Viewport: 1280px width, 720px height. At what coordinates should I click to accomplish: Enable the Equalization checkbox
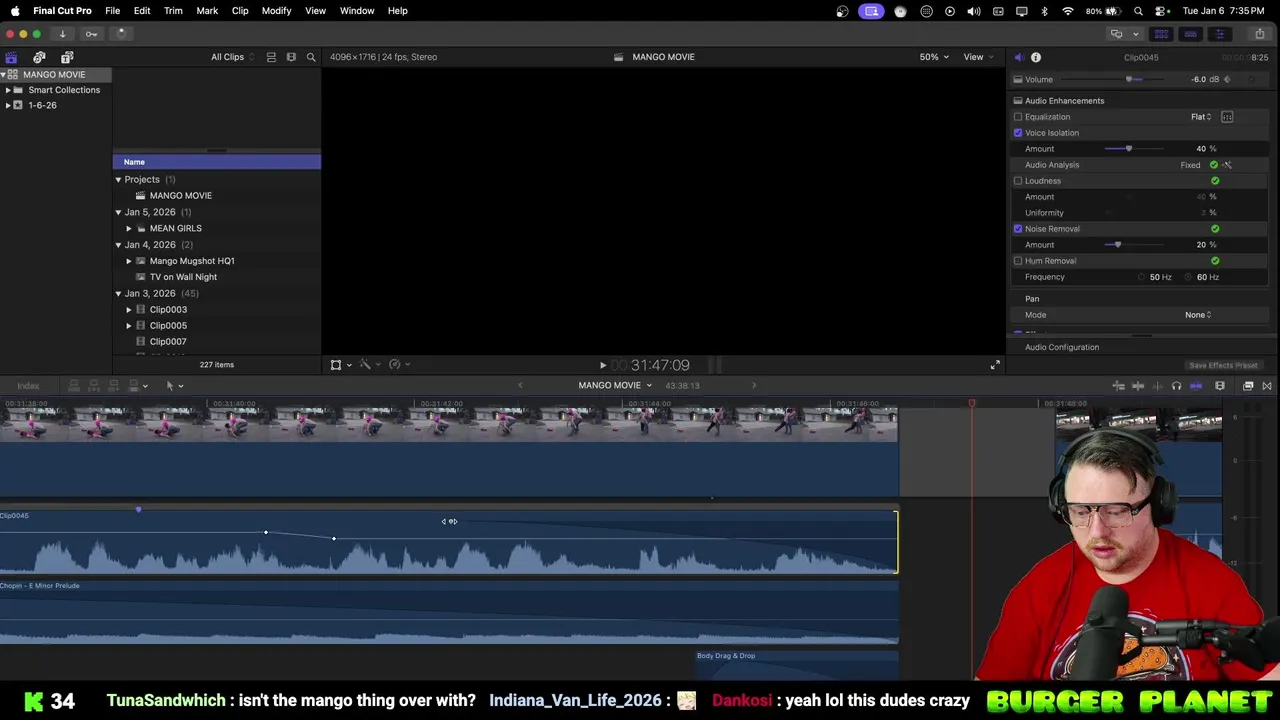(x=1018, y=117)
